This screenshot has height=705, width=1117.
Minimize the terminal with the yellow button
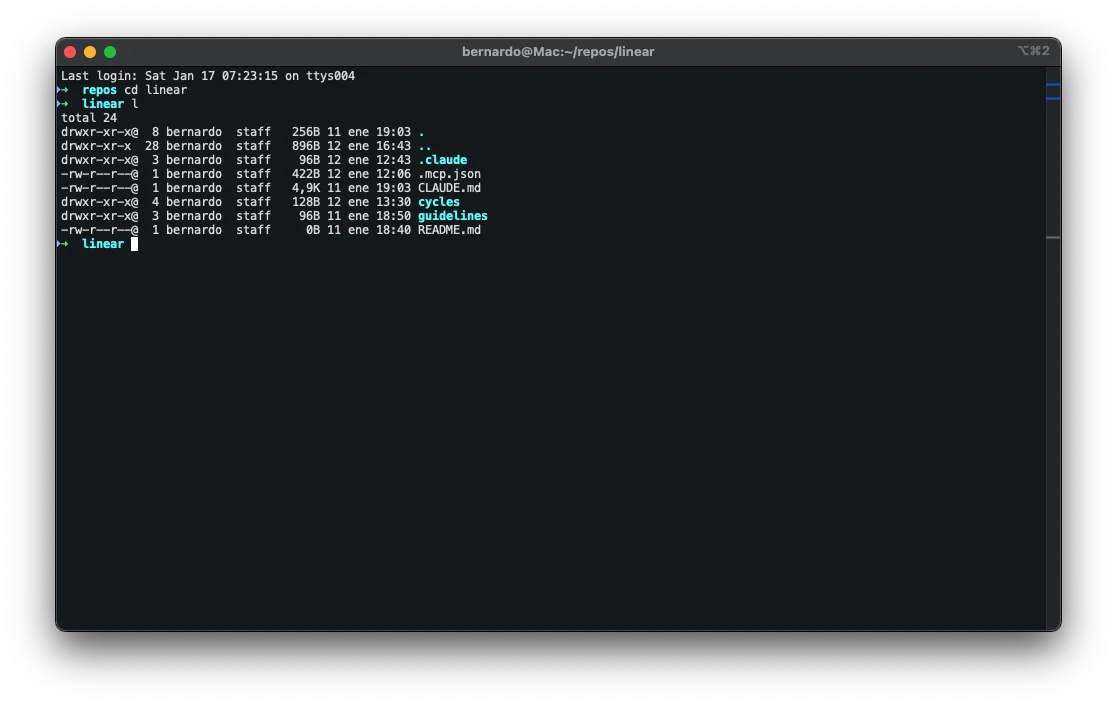point(90,52)
